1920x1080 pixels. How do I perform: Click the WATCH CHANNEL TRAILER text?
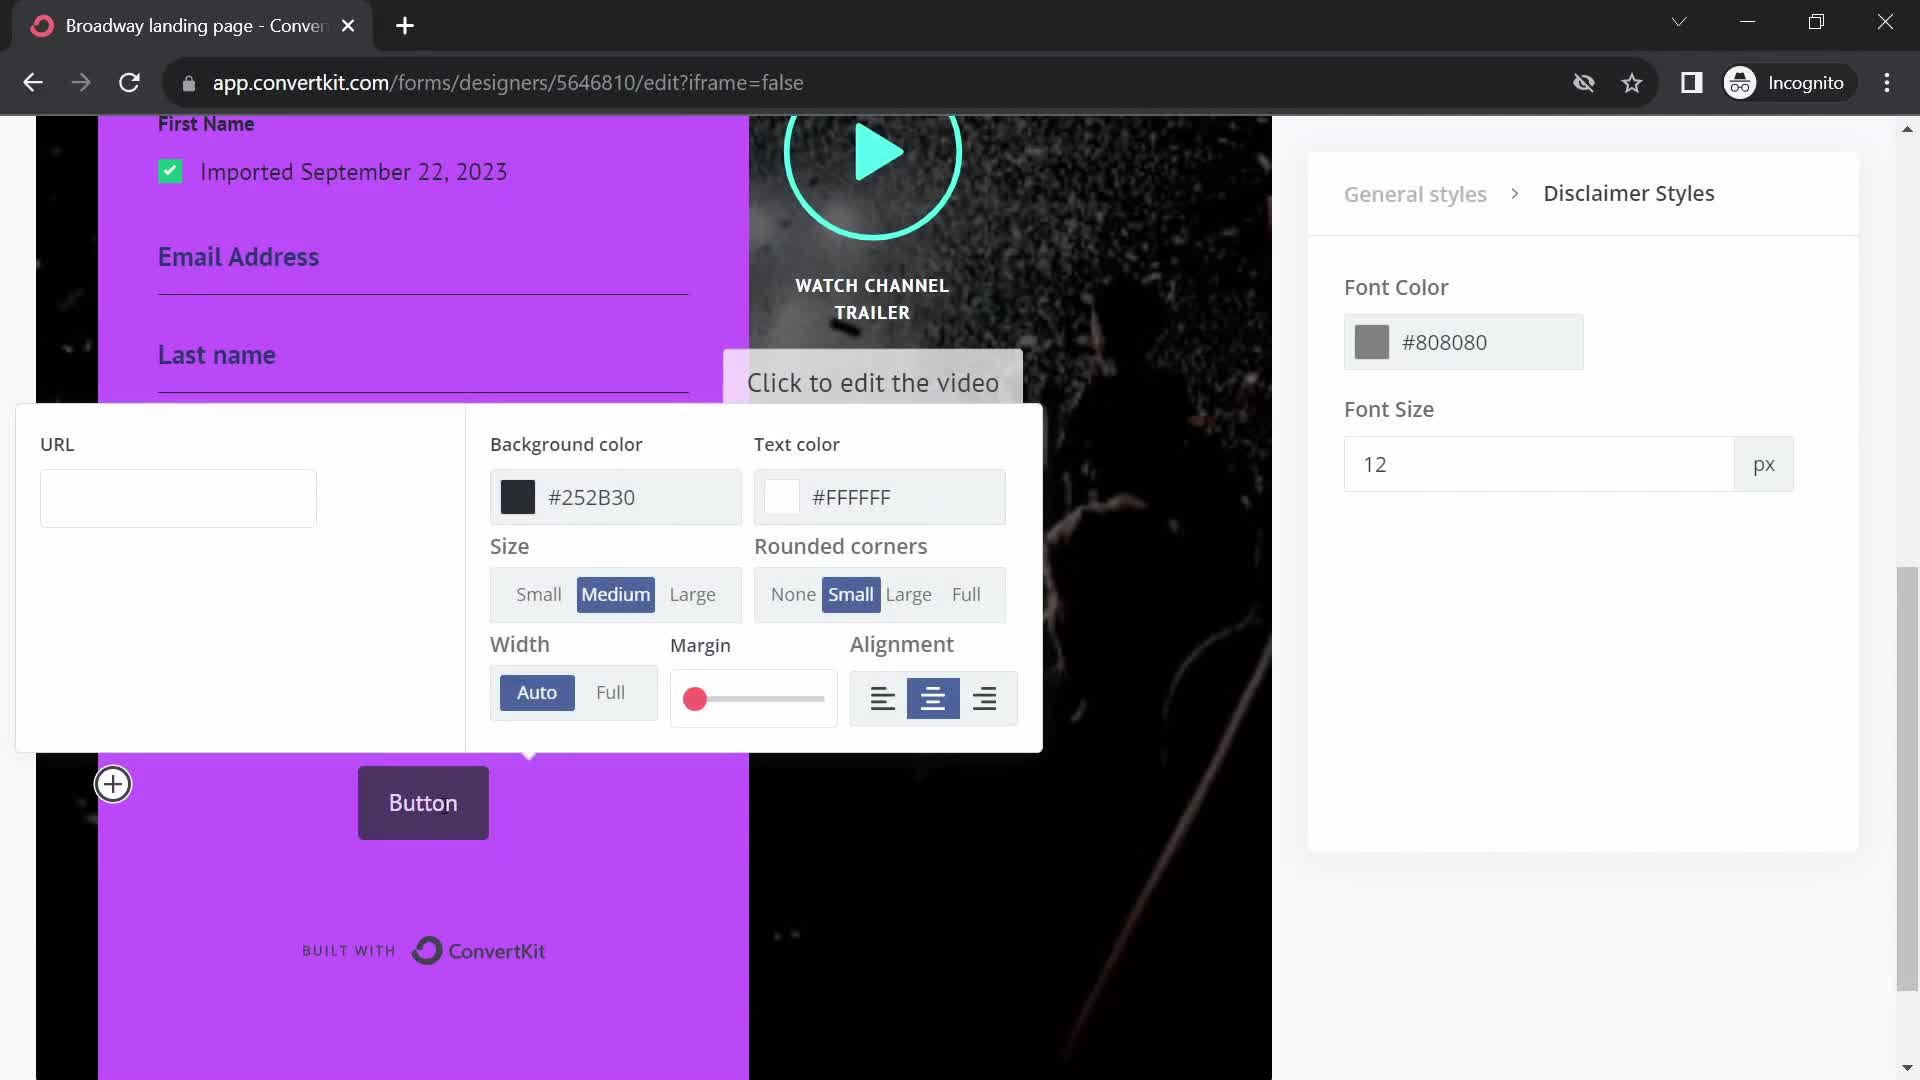point(872,299)
